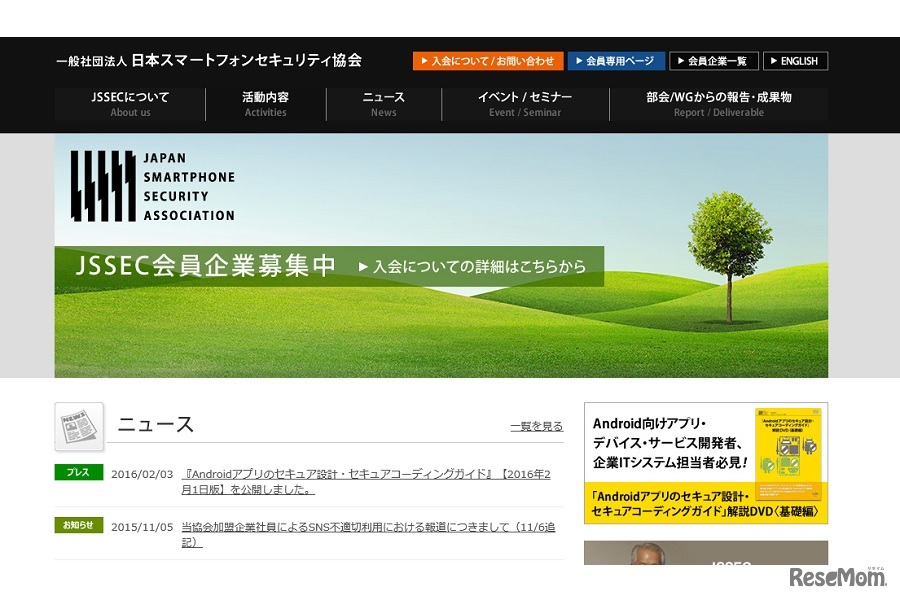This screenshot has width=900, height=600.
Task: Open the JSSECについて About us menu
Action: tap(130, 104)
